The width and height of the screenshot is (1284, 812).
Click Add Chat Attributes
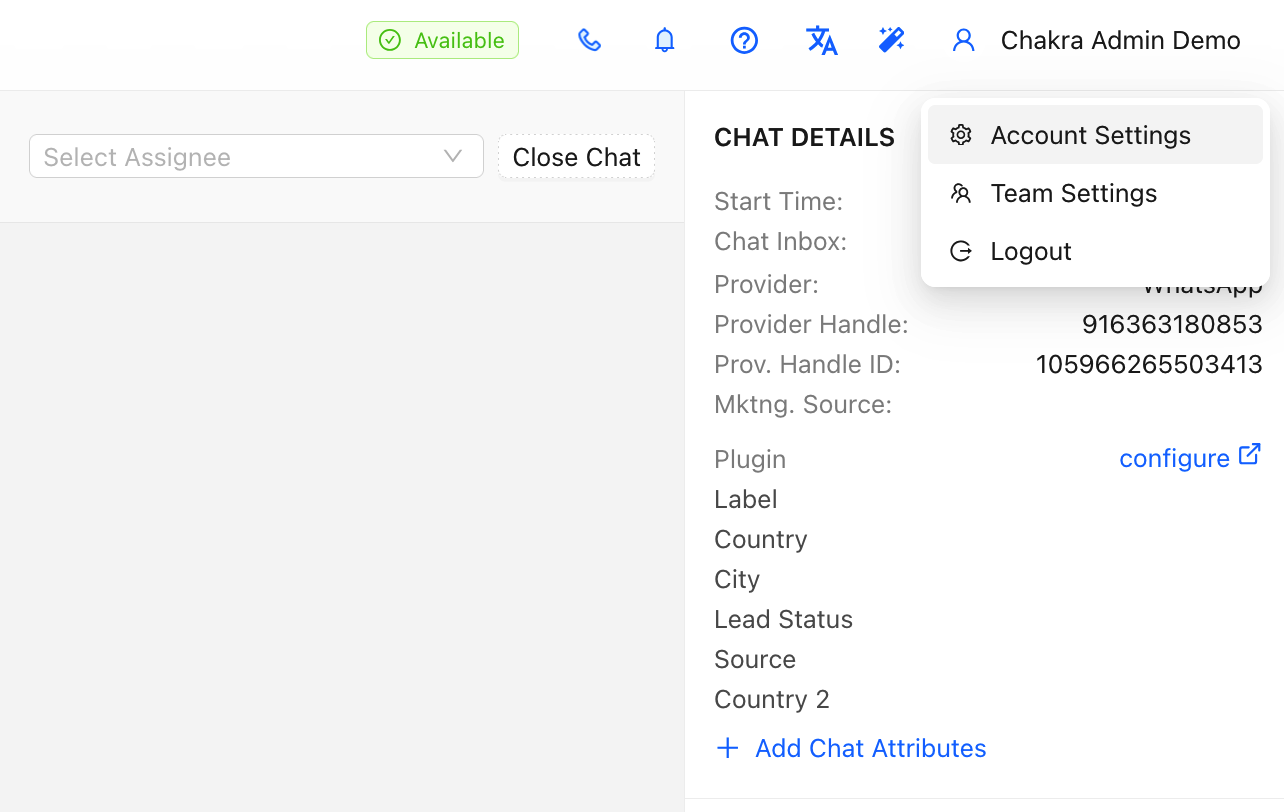tap(870, 748)
